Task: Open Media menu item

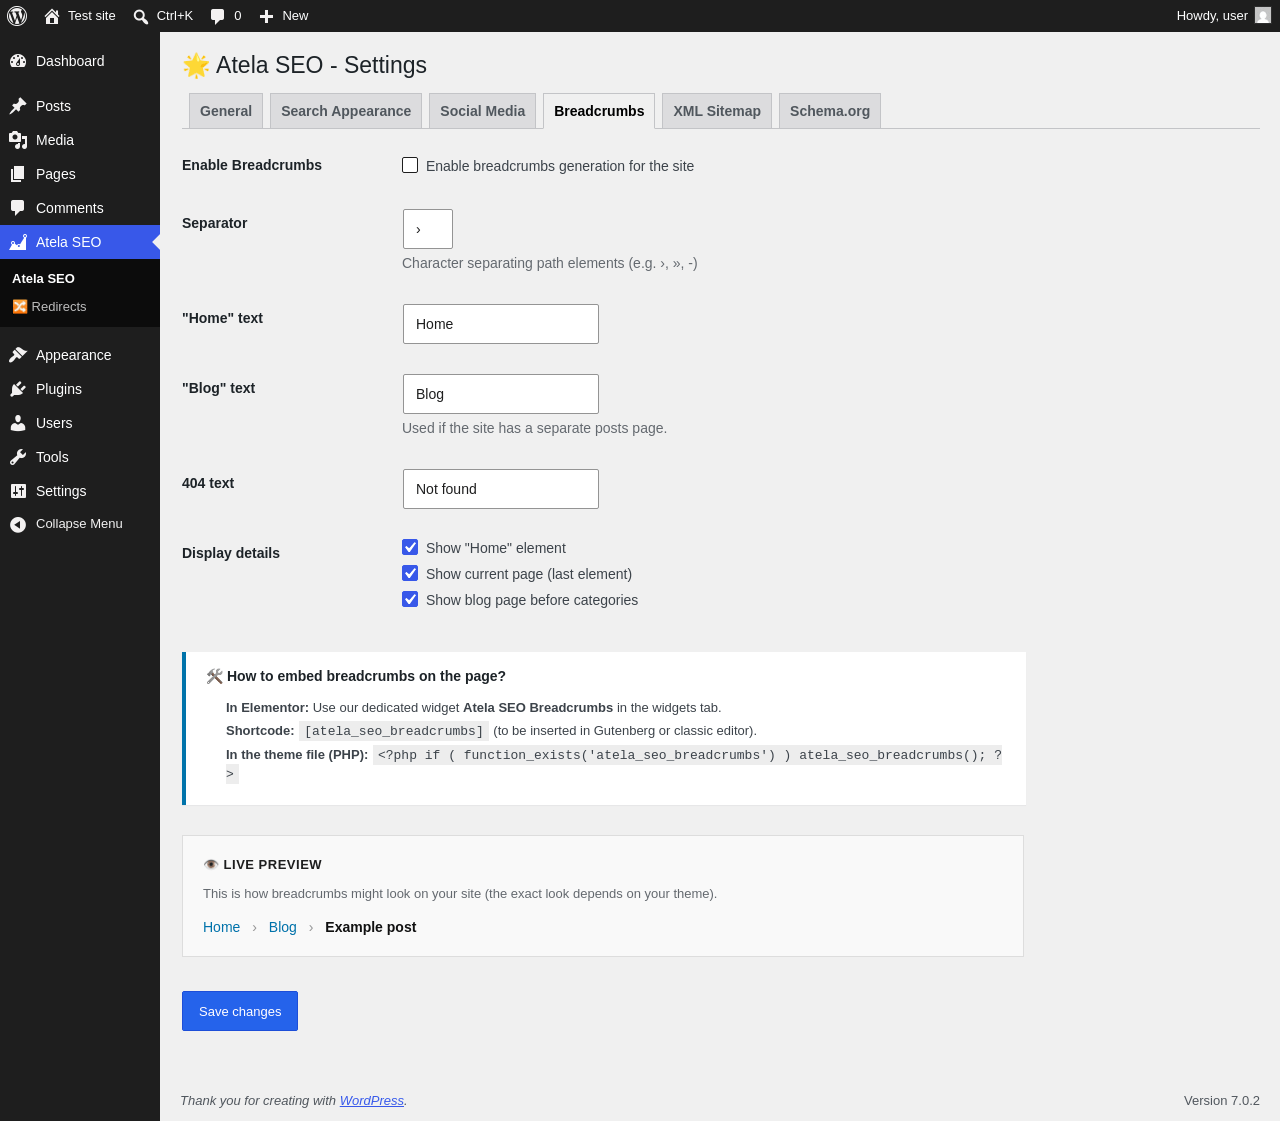Action: point(80,140)
